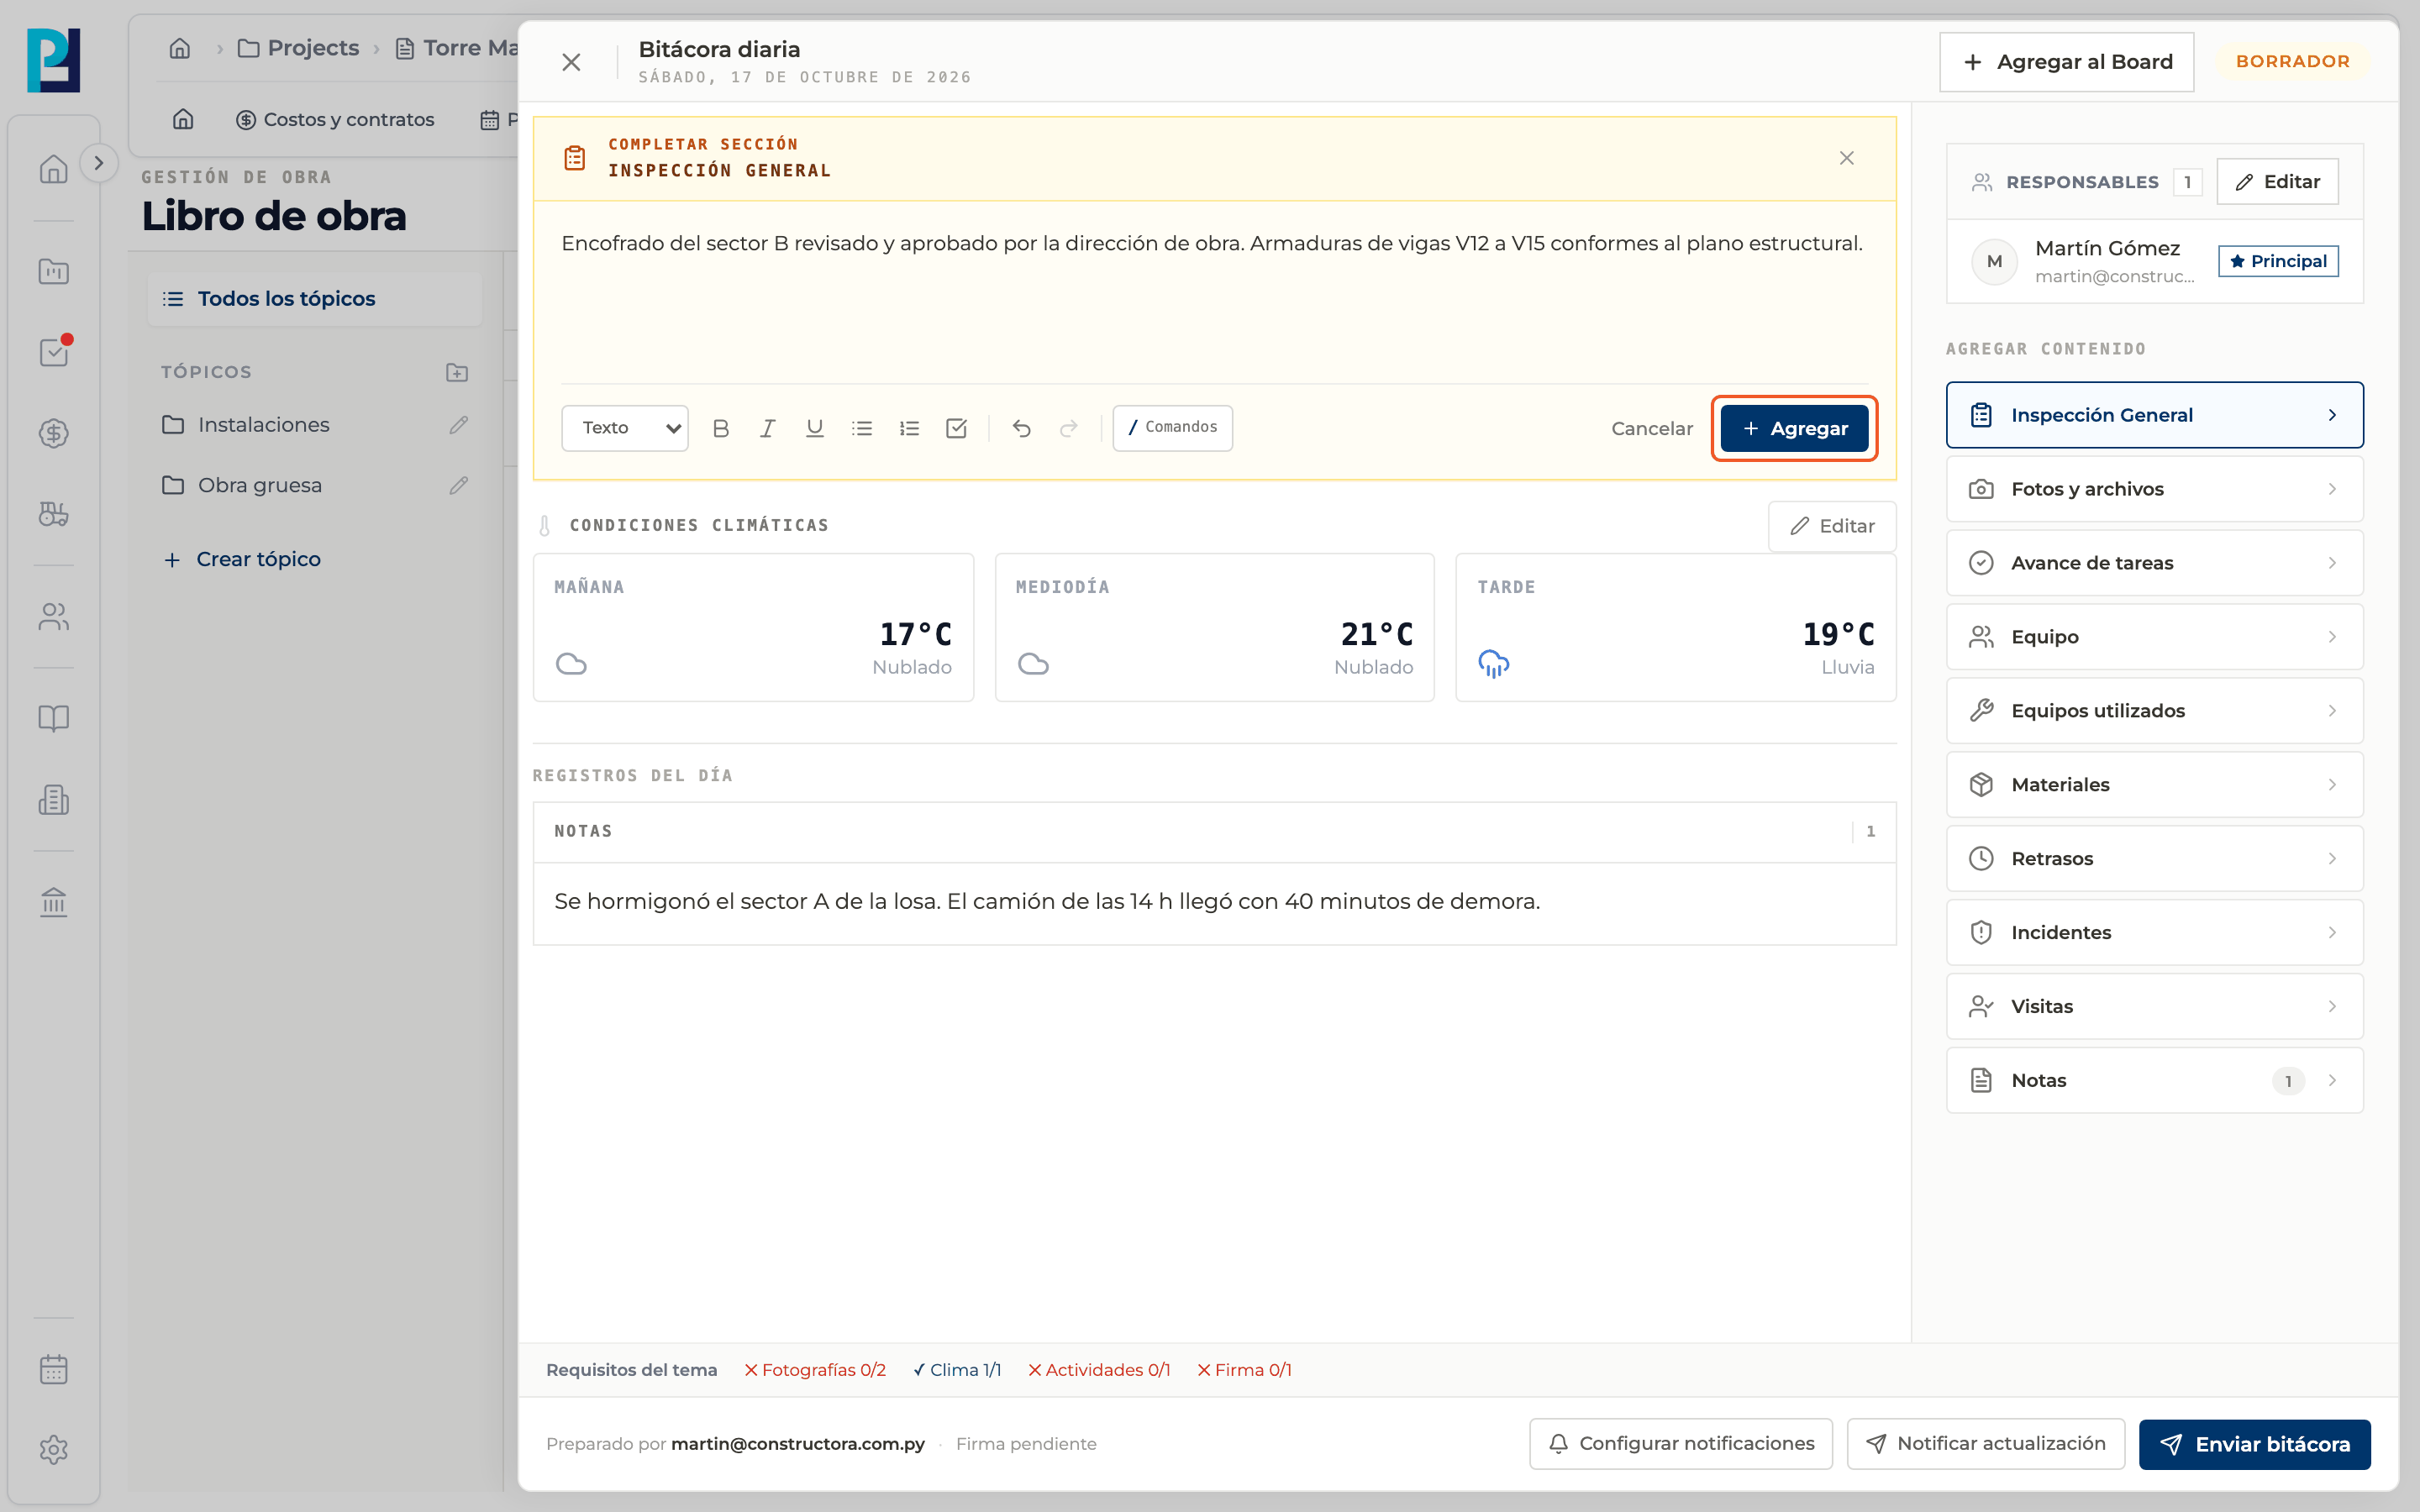Viewport: 2420px width, 1512px height.
Task: Open Visitas content option
Action: coord(2154,1007)
